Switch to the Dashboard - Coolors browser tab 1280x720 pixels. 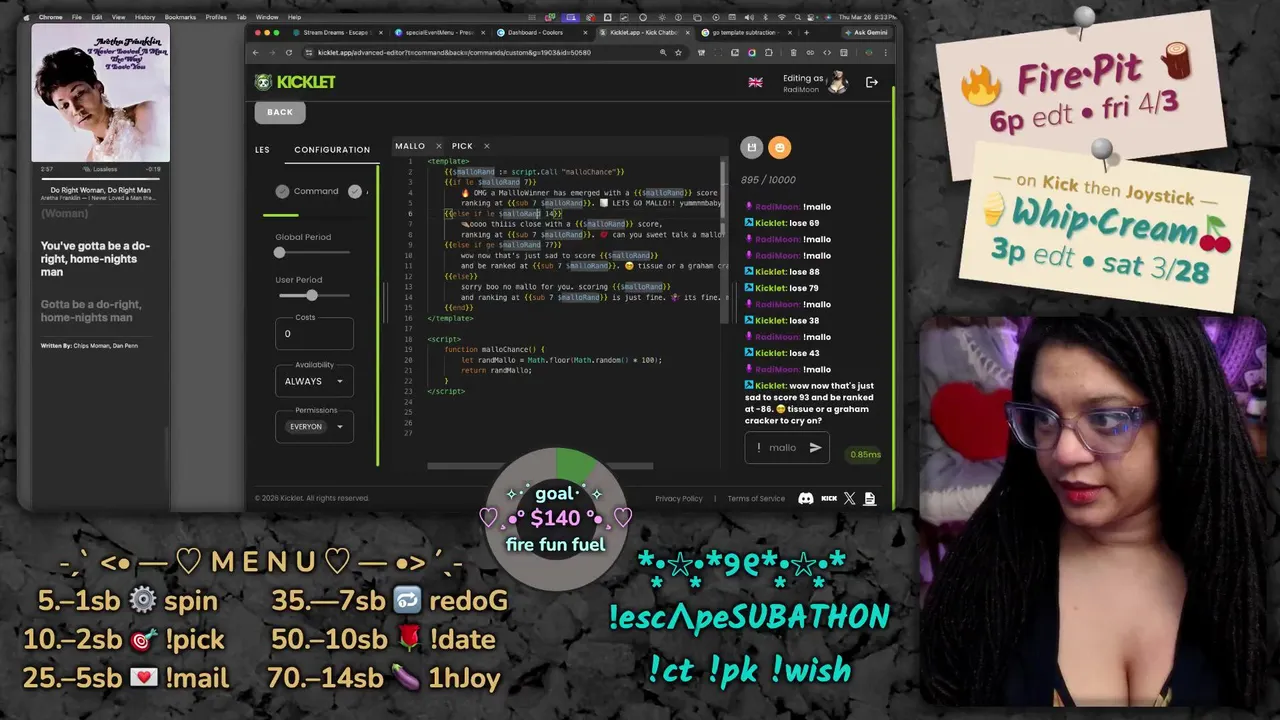click(542, 32)
